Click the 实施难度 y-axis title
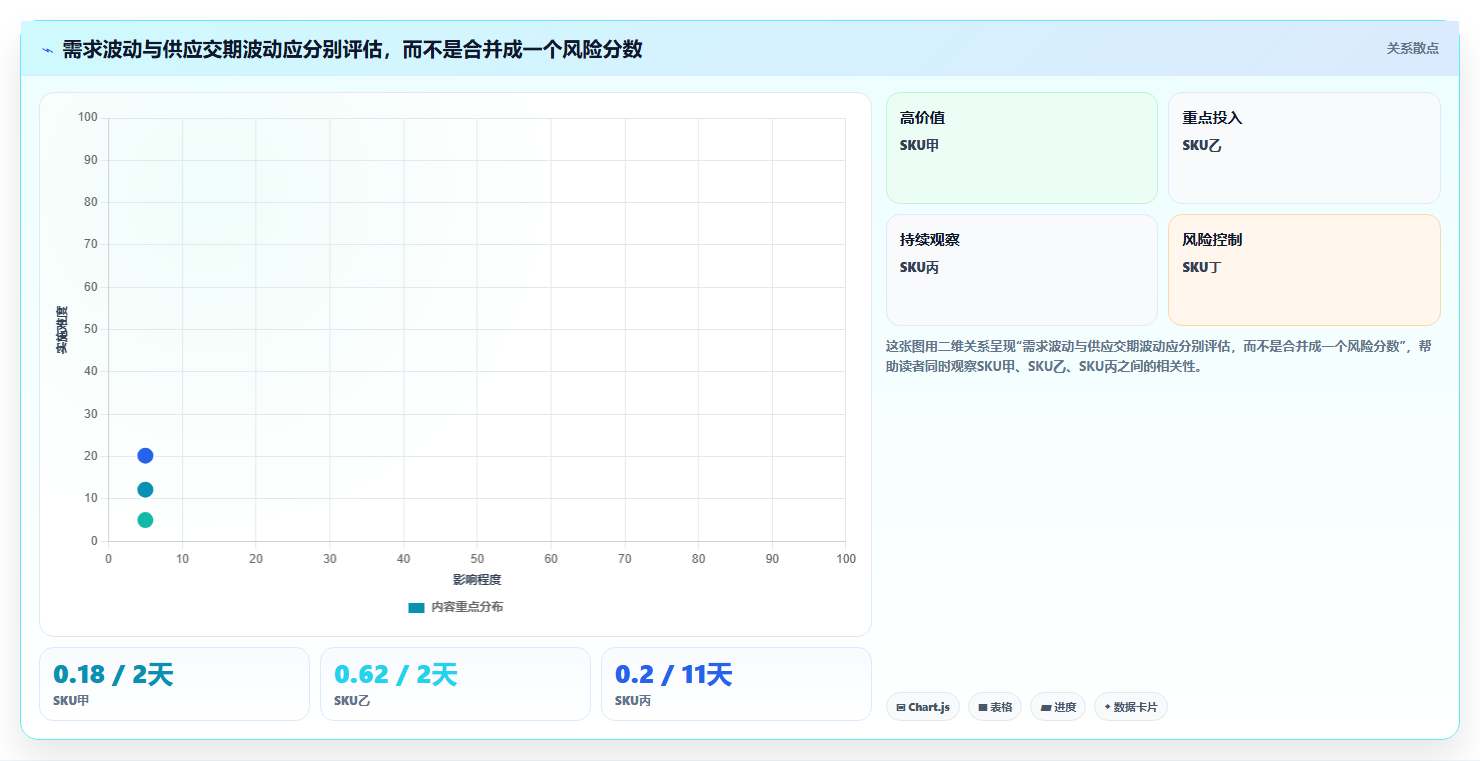The image size is (1480, 761). (62, 330)
